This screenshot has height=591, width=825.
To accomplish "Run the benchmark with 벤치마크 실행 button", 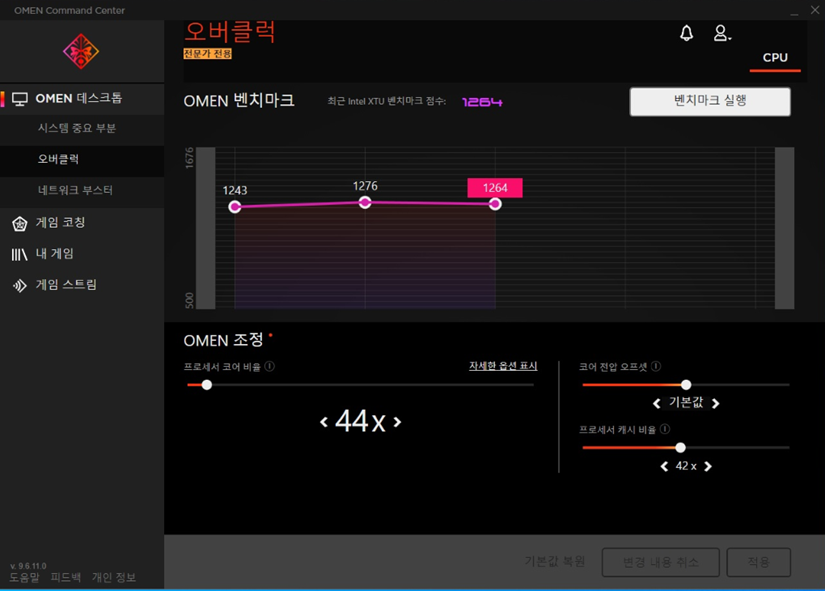I will (710, 101).
